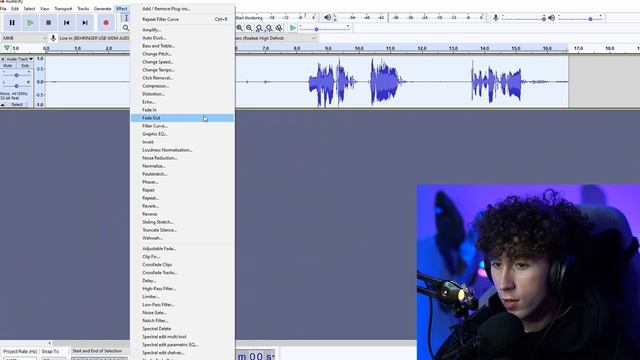Click the 10.0 second mark on the timeline ruler
Image resolution: width=640 pixels, height=360 pixels.
[359, 49]
